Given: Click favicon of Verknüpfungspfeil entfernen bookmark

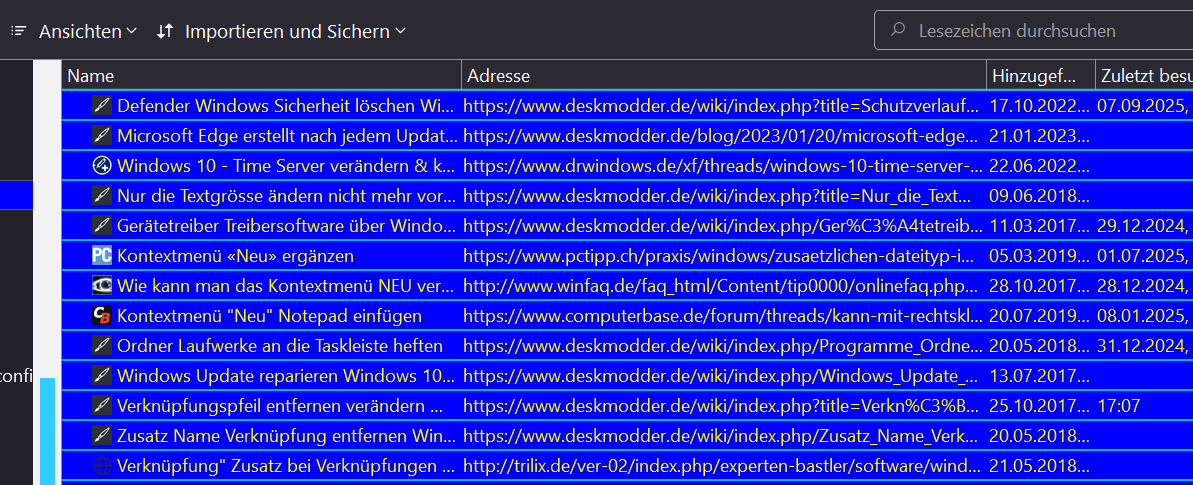Looking at the screenshot, I should [x=102, y=405].
